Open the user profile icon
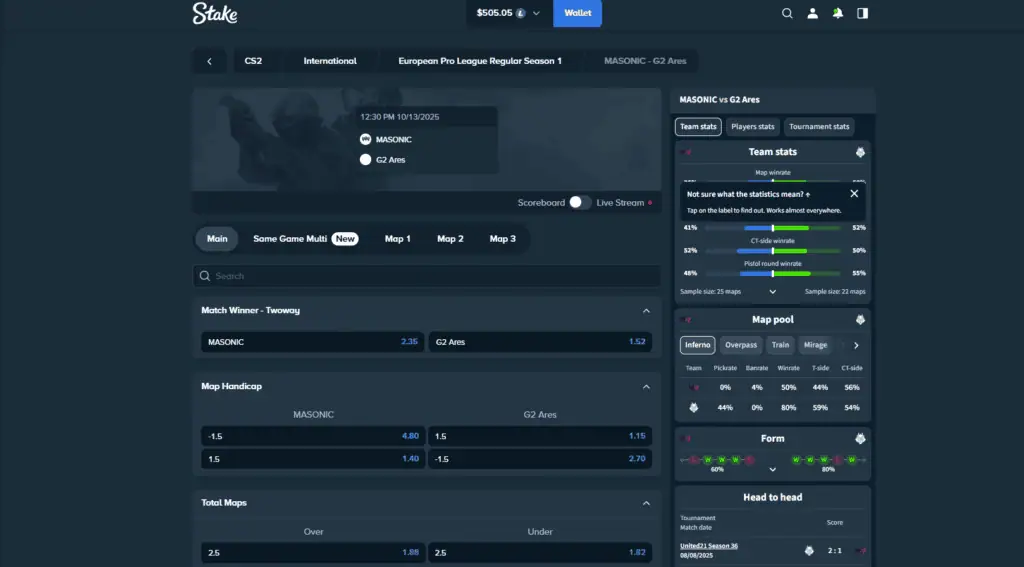Screen dimensions: 1024x567 tap(812, 14)
